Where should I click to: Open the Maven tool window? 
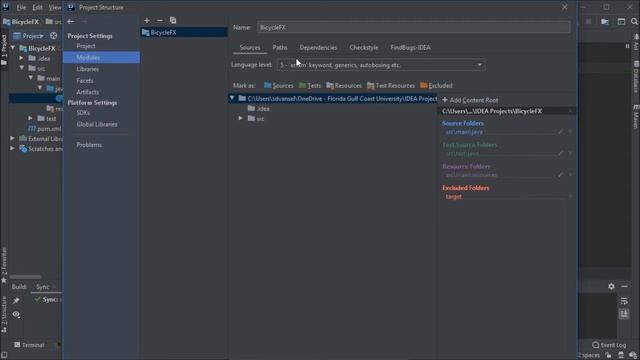coord(636,117)
